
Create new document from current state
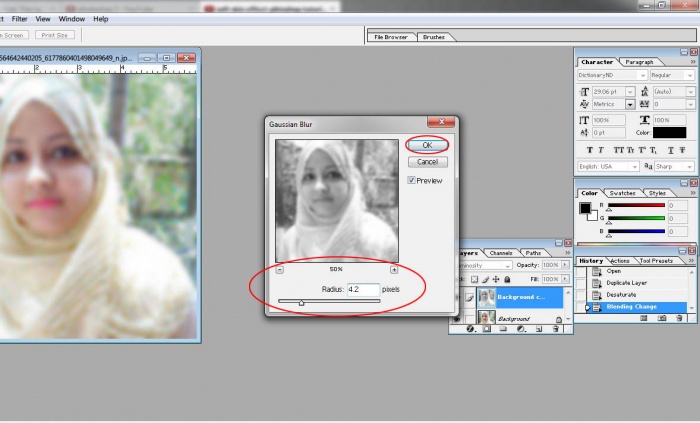tap(644, 318)
